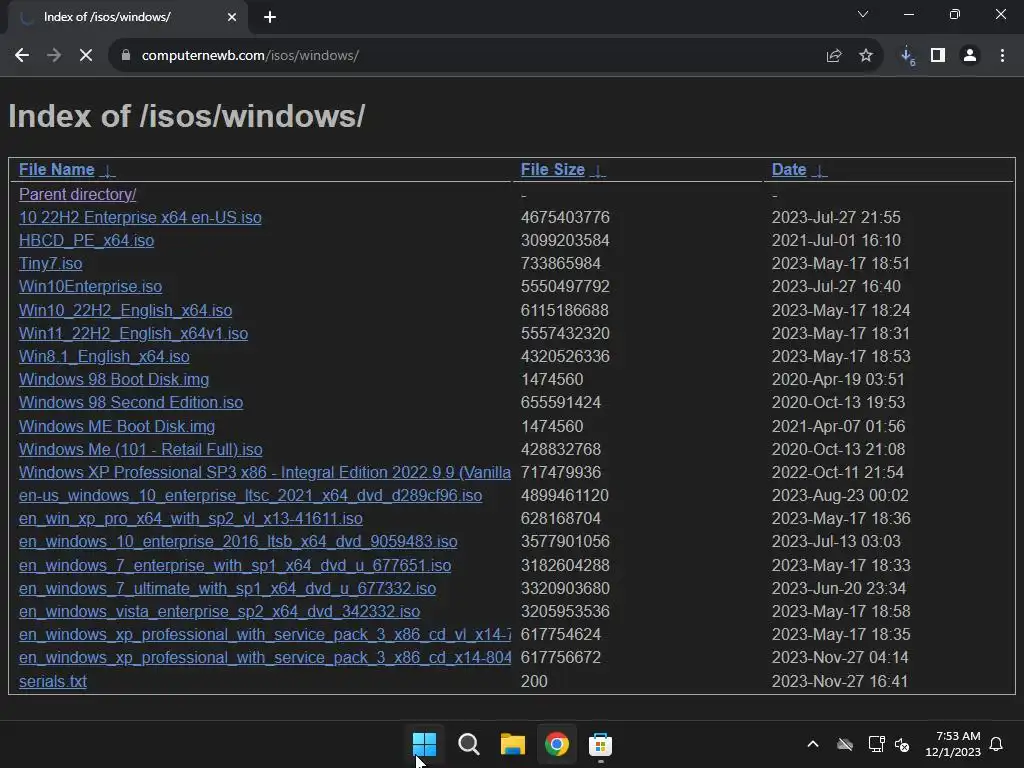
Task: Select the size value 200 for serials.txt
Action: [534, 682]
